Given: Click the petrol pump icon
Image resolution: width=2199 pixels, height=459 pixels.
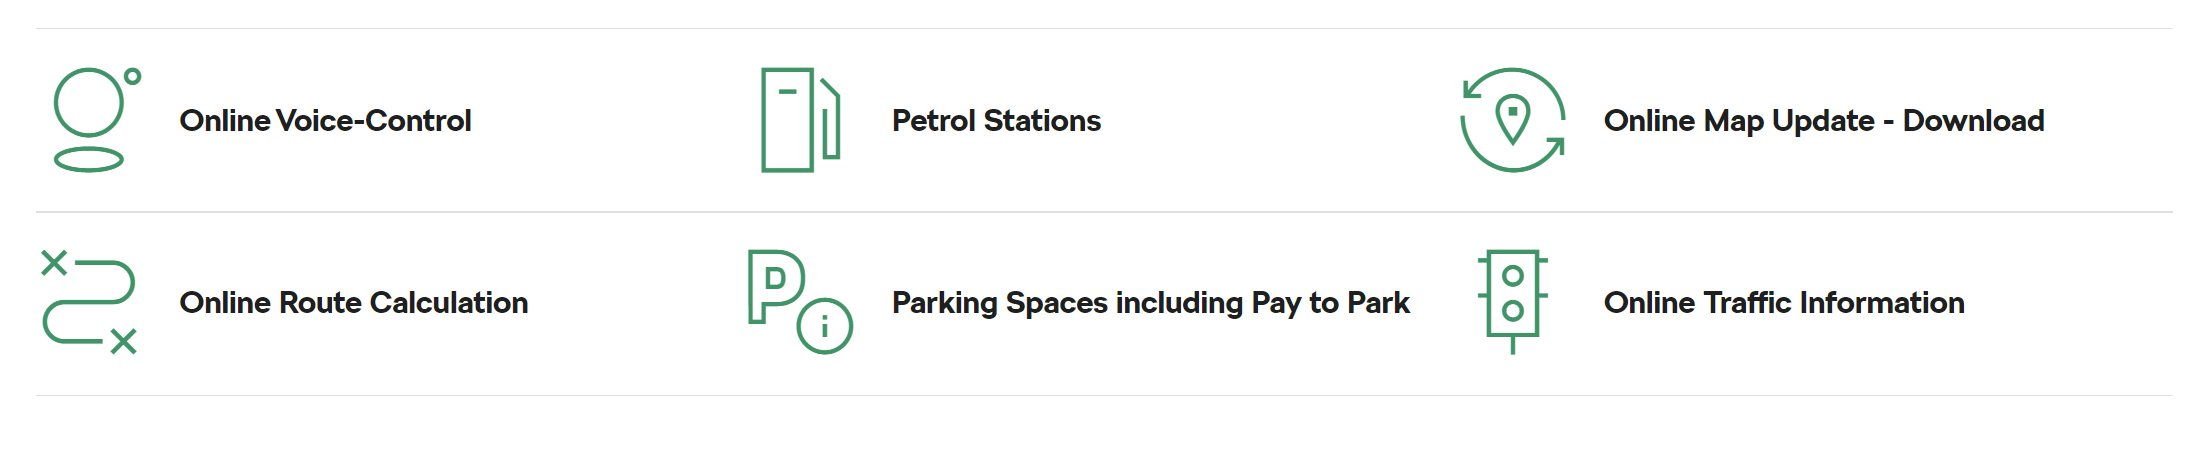Looking at the screenshot, I should 800,120.
